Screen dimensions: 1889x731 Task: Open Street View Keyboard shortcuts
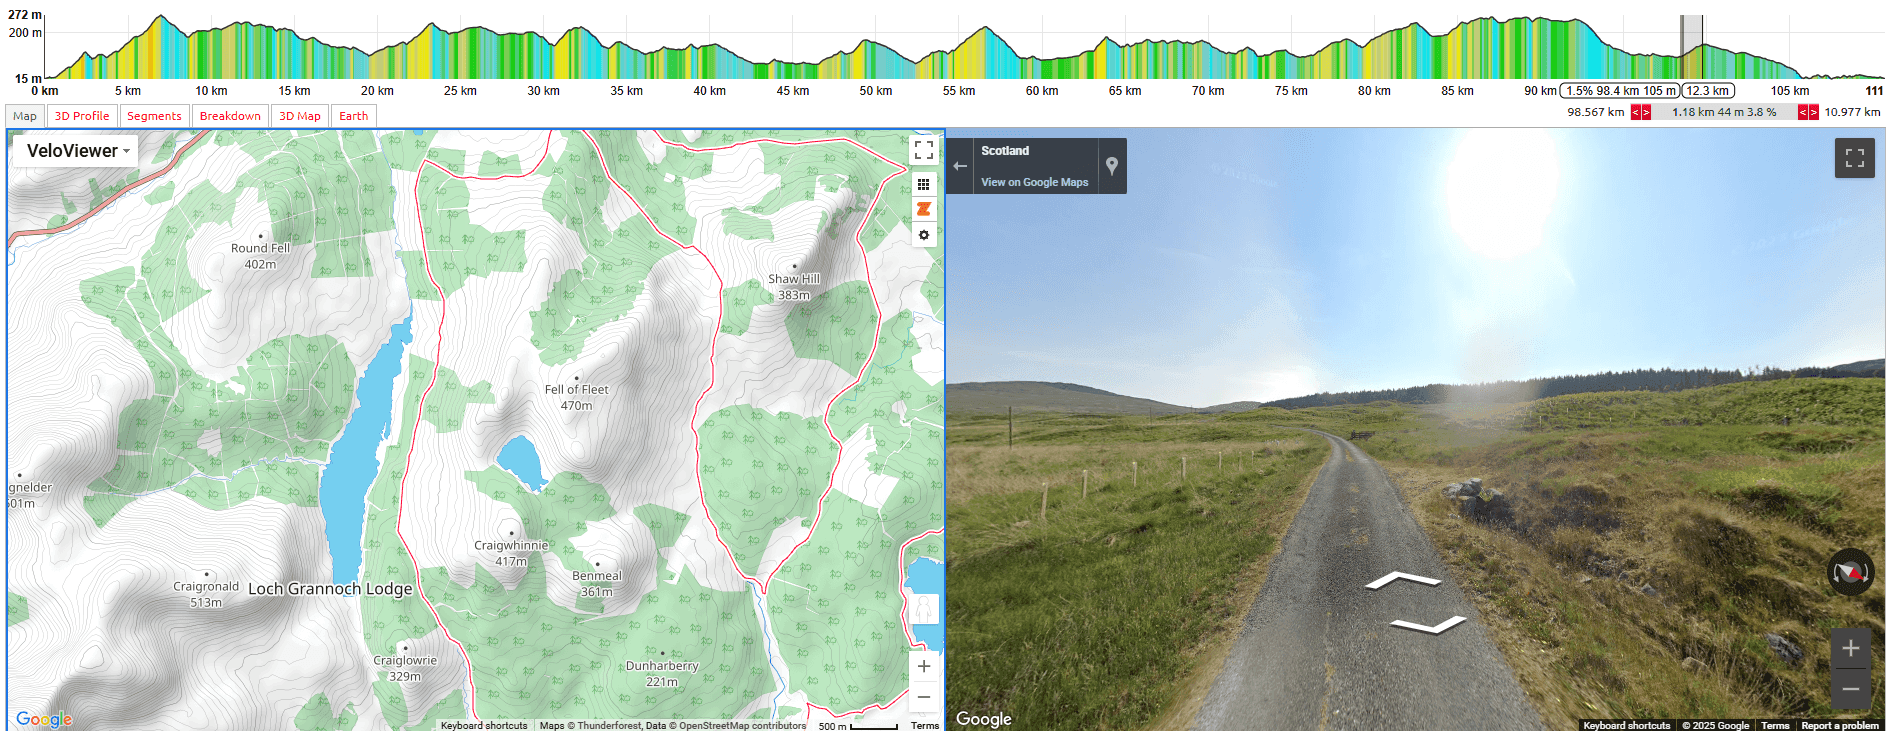pos(1627,725)
